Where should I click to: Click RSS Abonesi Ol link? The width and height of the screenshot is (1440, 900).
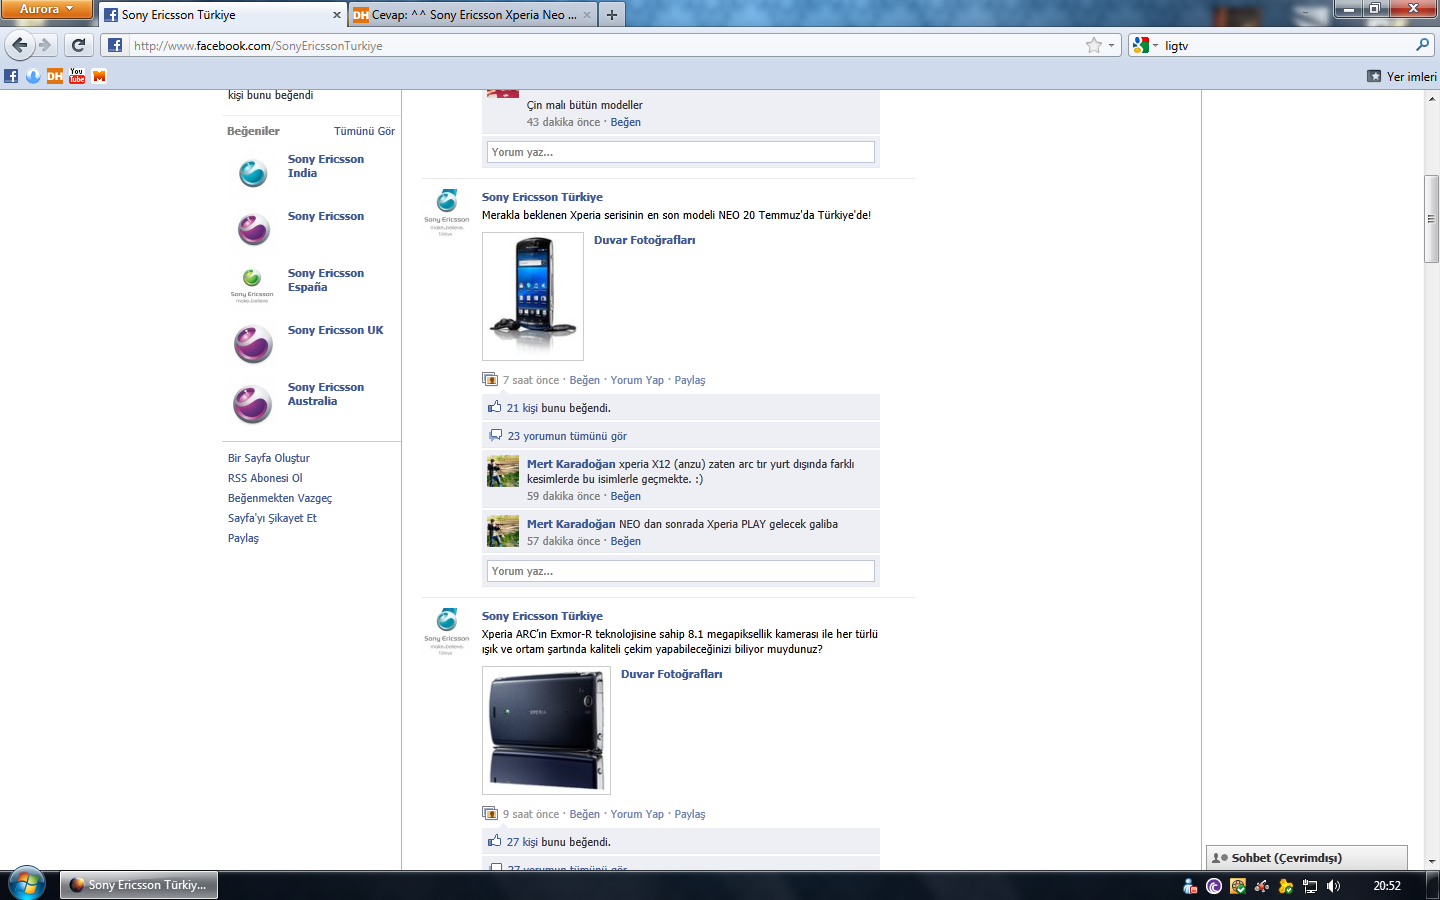pos(265,478)
